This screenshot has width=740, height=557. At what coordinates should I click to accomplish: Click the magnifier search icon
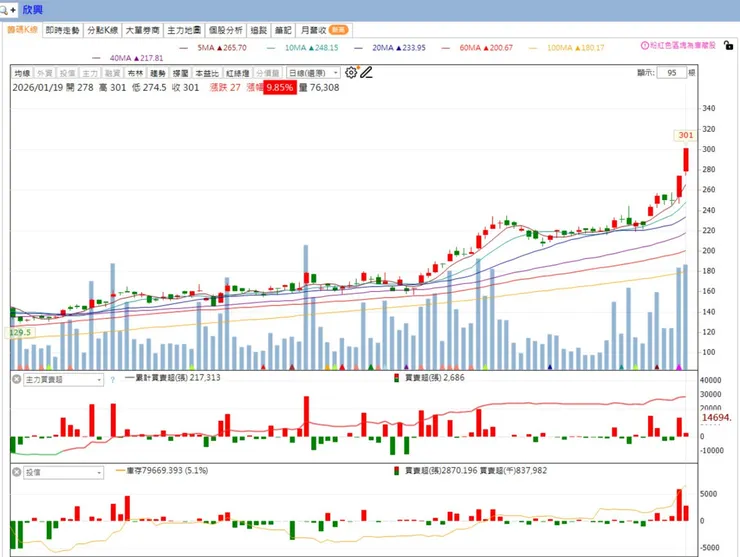(3, 10)
